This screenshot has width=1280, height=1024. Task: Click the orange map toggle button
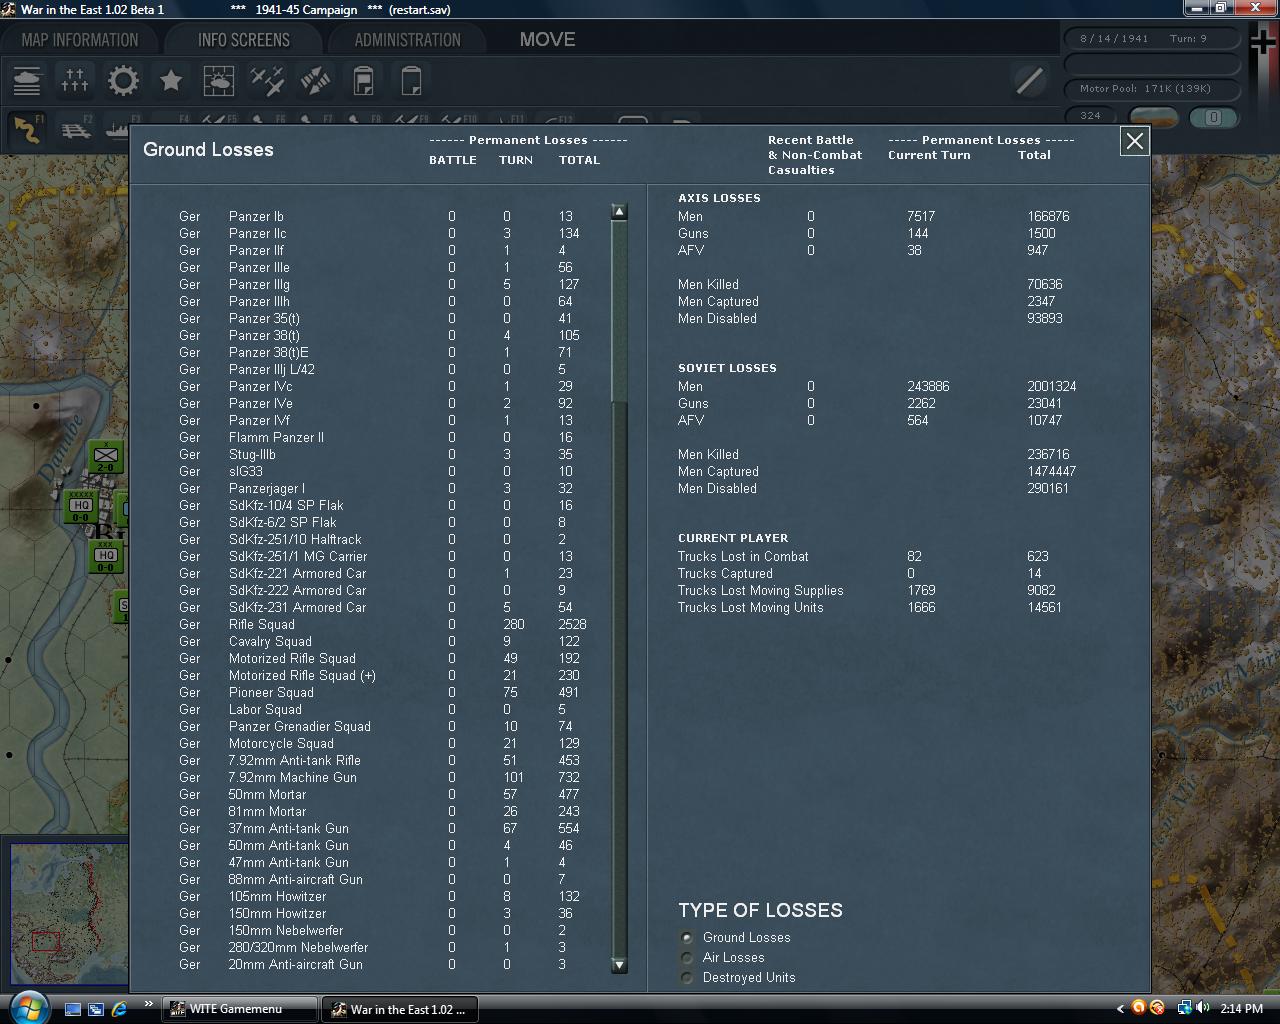(x=1153, y=117)
